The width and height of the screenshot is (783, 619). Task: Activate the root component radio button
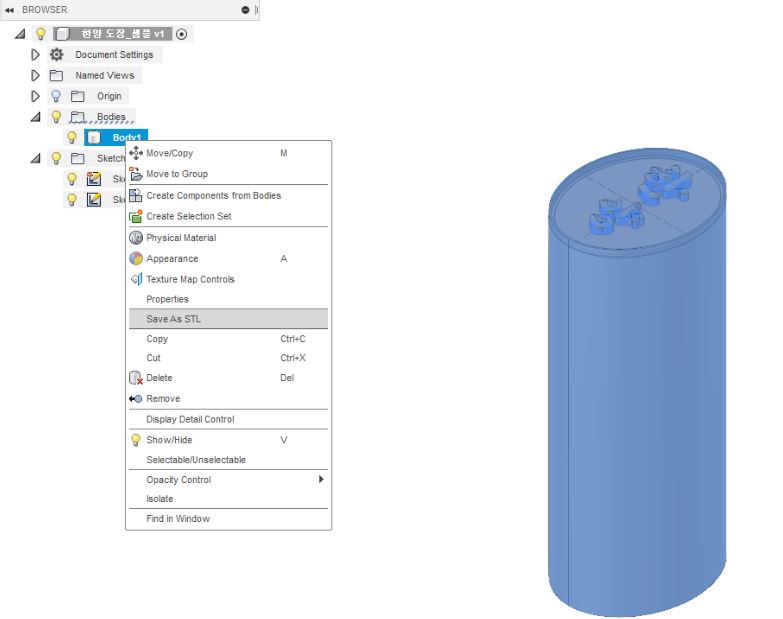coord(181,34)
